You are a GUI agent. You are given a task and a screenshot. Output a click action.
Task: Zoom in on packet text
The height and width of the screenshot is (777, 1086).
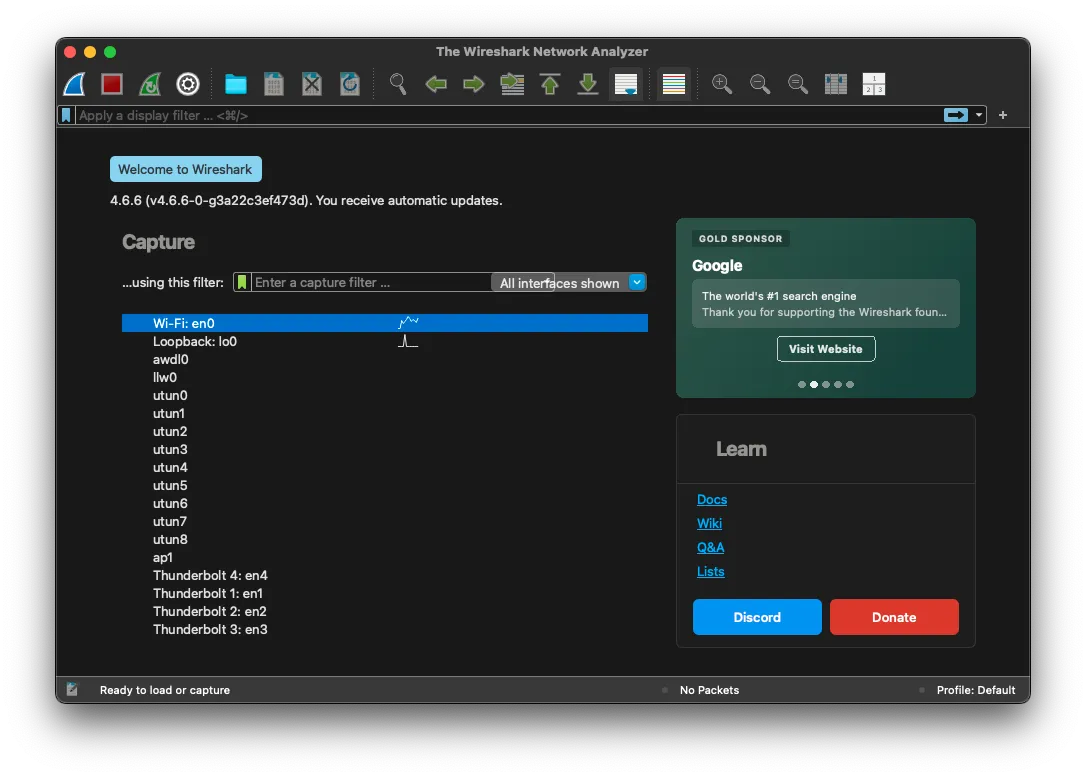click(722, 84)
